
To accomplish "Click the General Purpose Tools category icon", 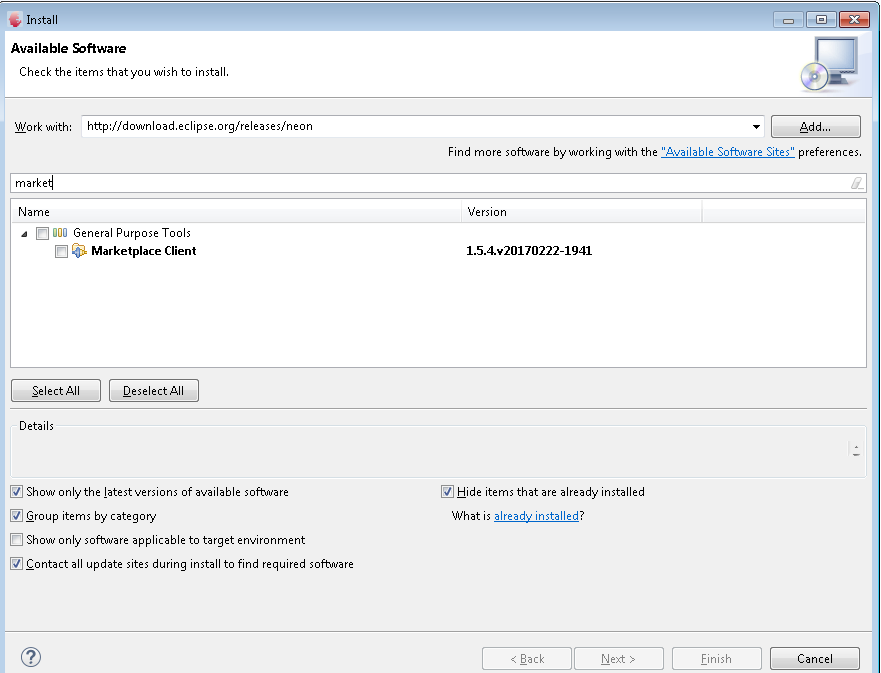I will [59, 232].
